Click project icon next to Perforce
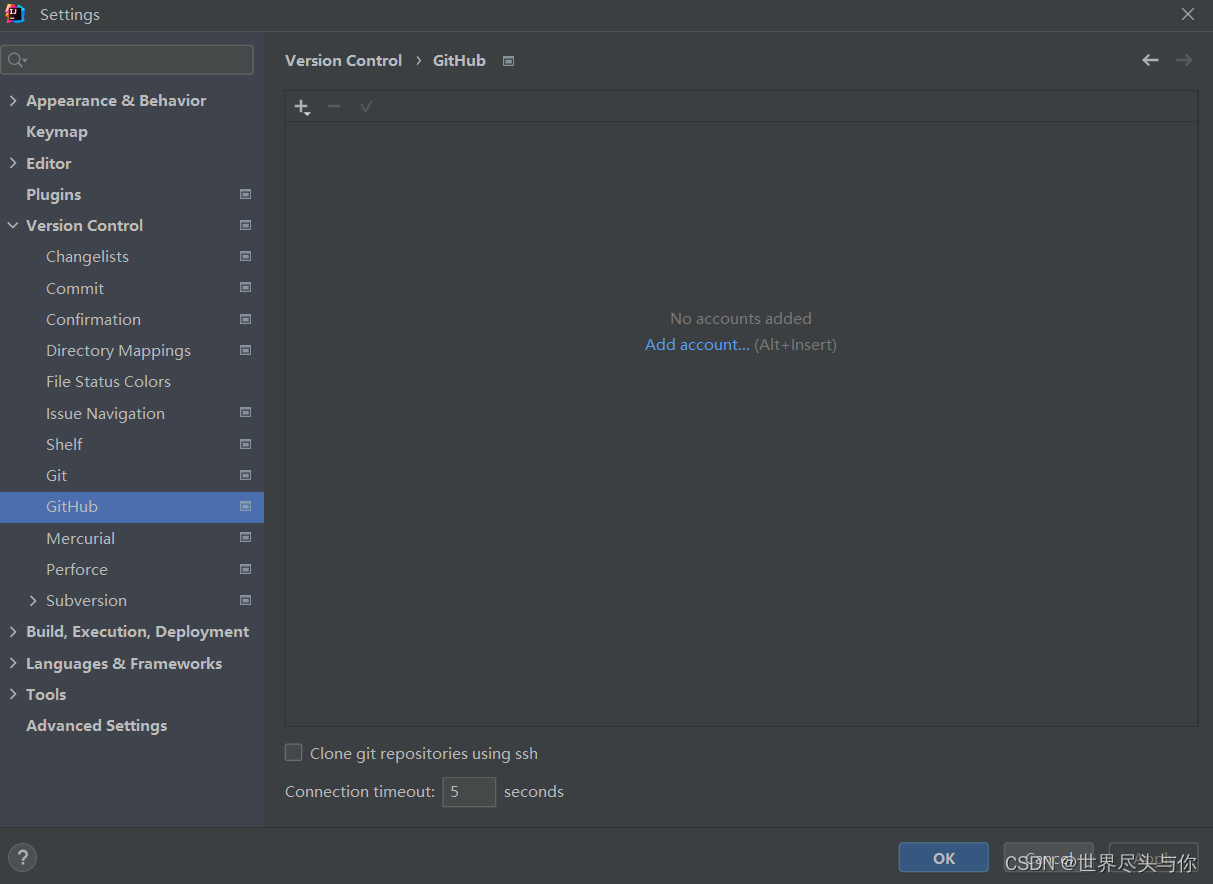The width and height of the screenshot is (1213, 884). [245, 569]
